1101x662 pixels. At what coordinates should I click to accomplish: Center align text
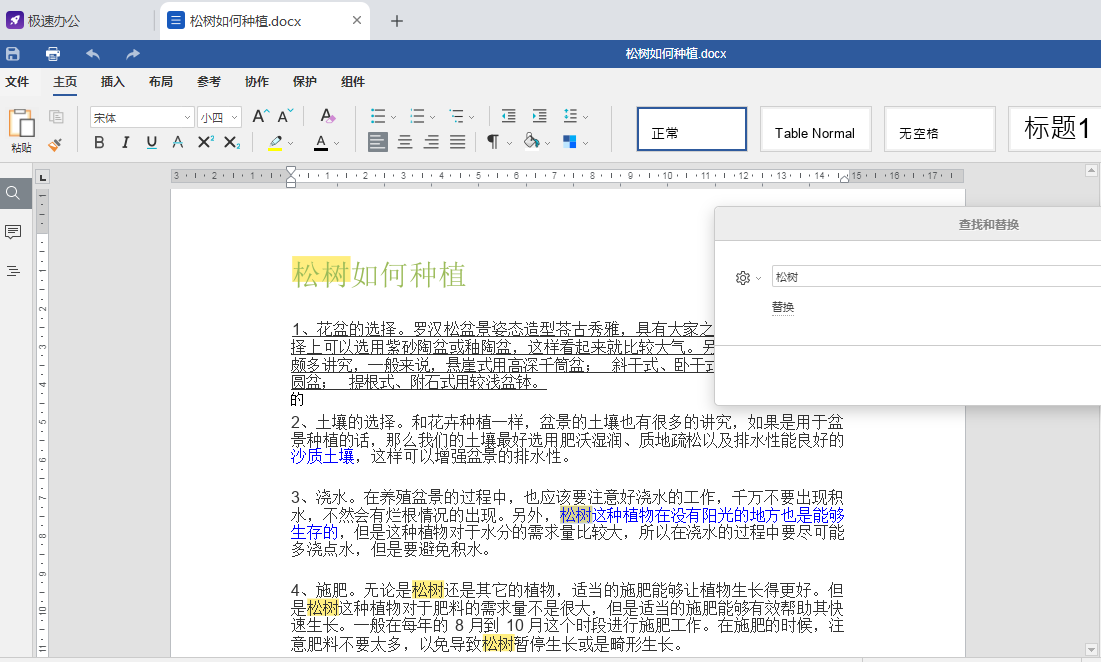(404, 143)
